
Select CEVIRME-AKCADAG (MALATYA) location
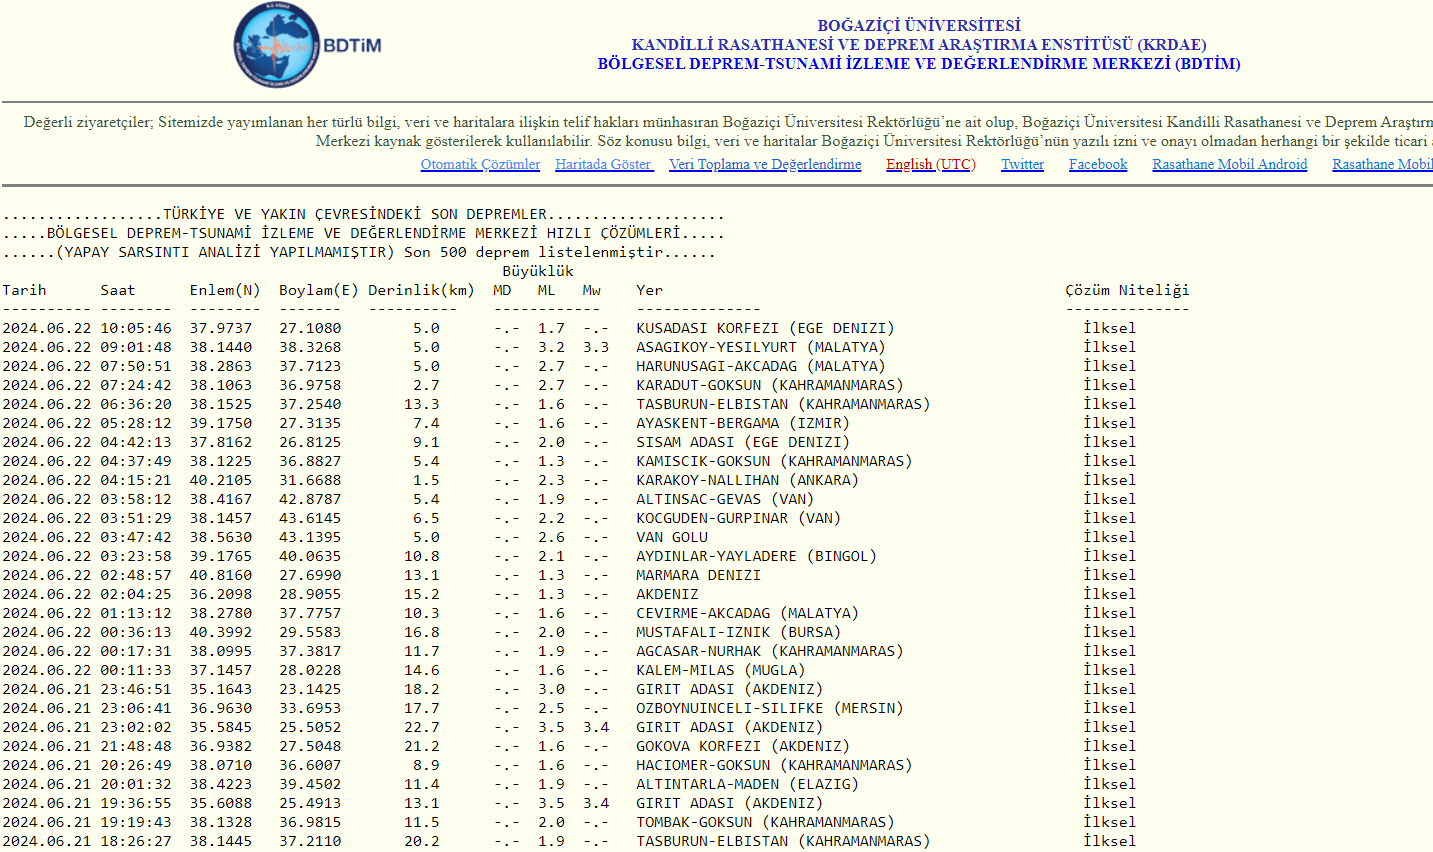tap(747, 613)
